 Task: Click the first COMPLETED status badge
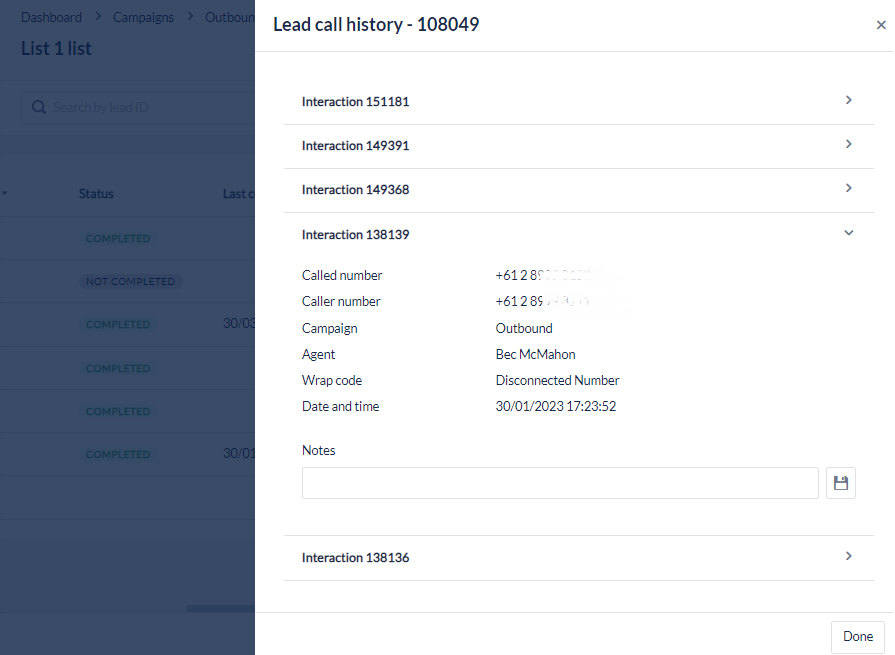[118, 239]
